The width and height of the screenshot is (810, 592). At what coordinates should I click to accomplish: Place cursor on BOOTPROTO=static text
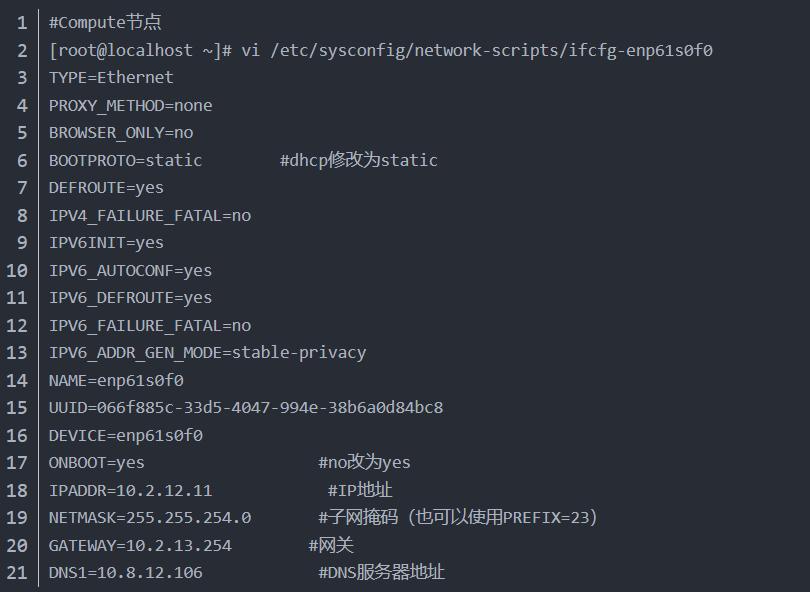(x=125, y=160)
